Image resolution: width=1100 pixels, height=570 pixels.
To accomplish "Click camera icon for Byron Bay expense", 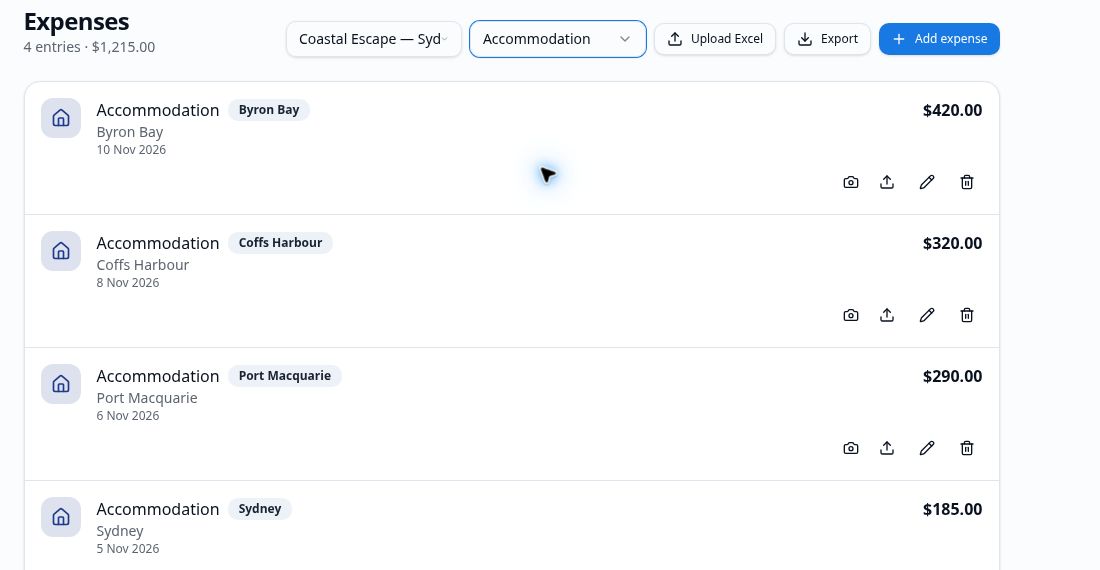I will point(850,182).
